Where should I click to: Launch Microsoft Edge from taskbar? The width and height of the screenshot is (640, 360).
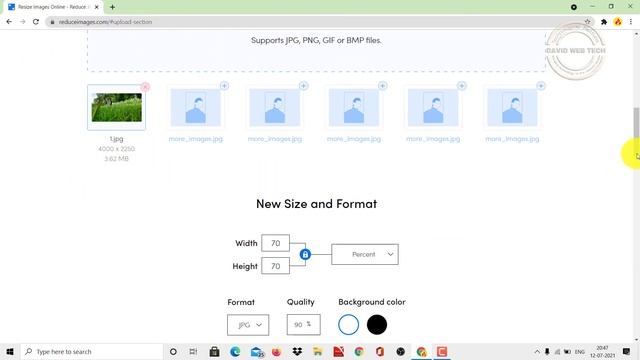235,351
